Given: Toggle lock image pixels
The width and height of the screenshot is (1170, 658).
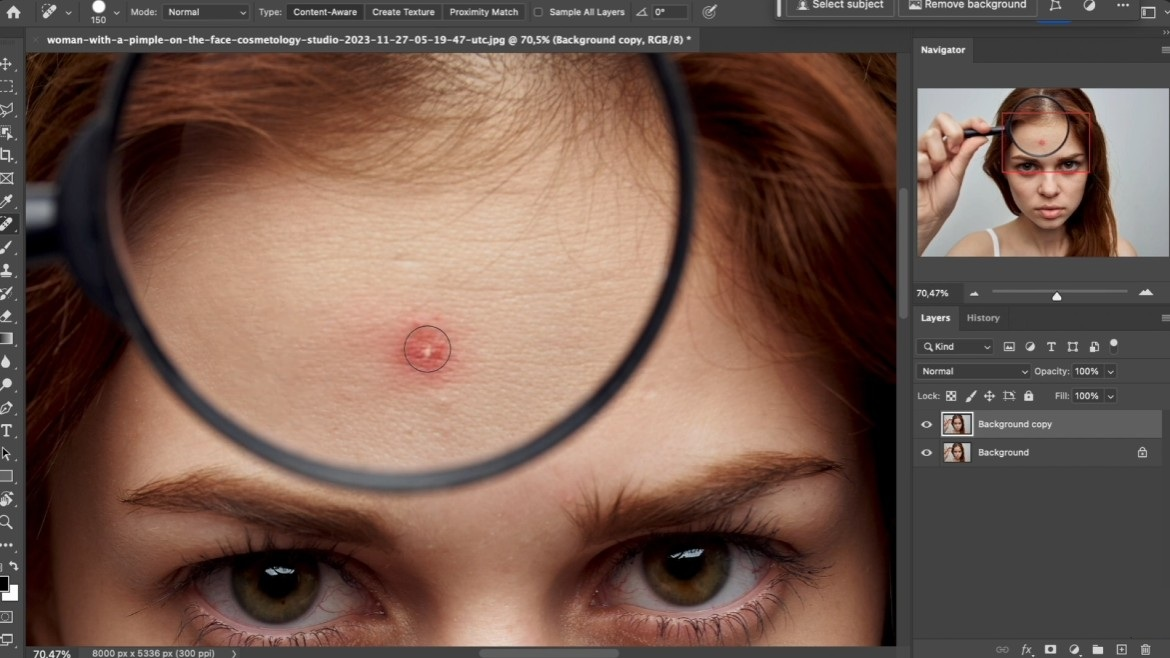Looking at the screenshot, I should 970,396.
